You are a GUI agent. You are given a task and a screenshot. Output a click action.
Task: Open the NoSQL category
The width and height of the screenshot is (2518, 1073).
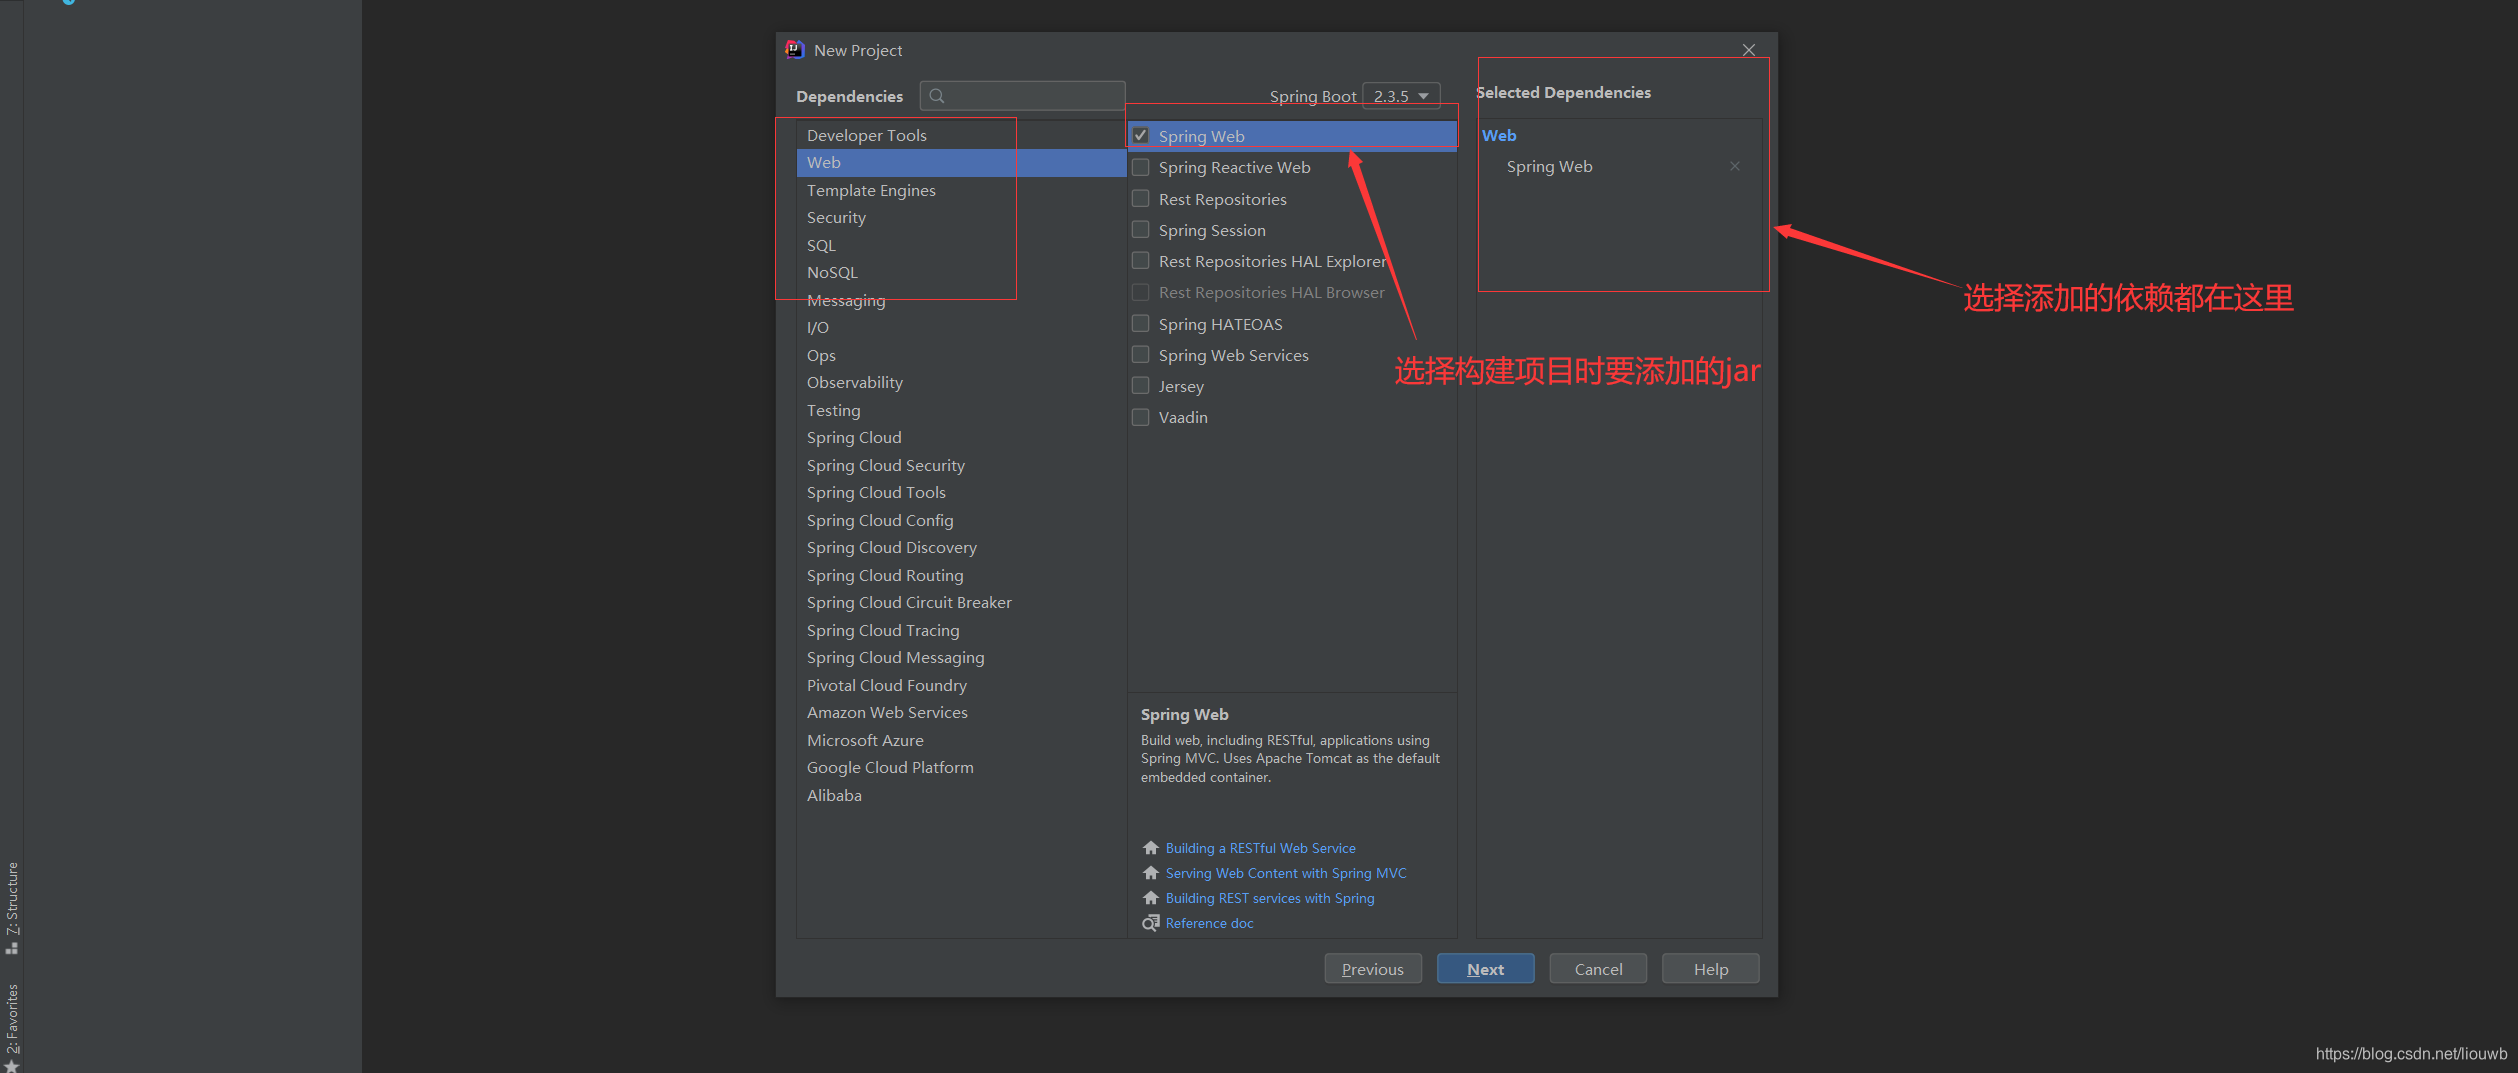coord(961,273)
